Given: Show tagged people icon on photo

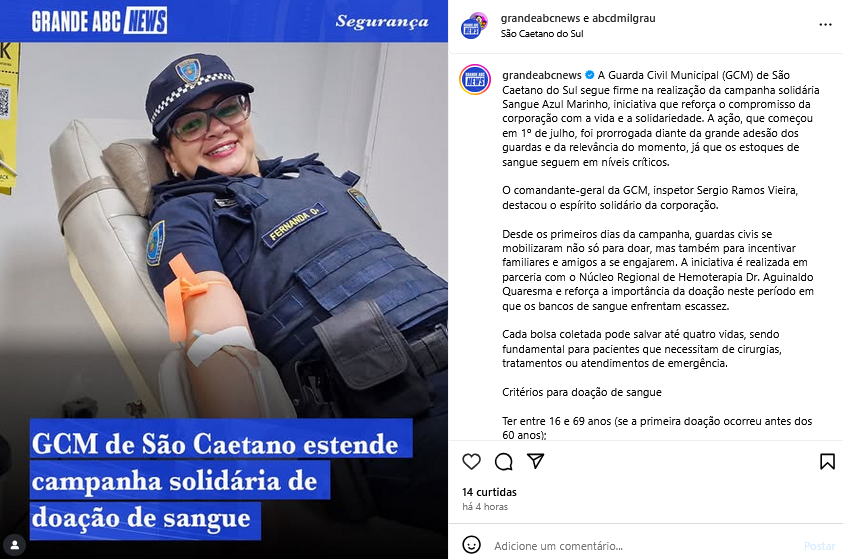Looking at the screenshot, I should [15, 545].
